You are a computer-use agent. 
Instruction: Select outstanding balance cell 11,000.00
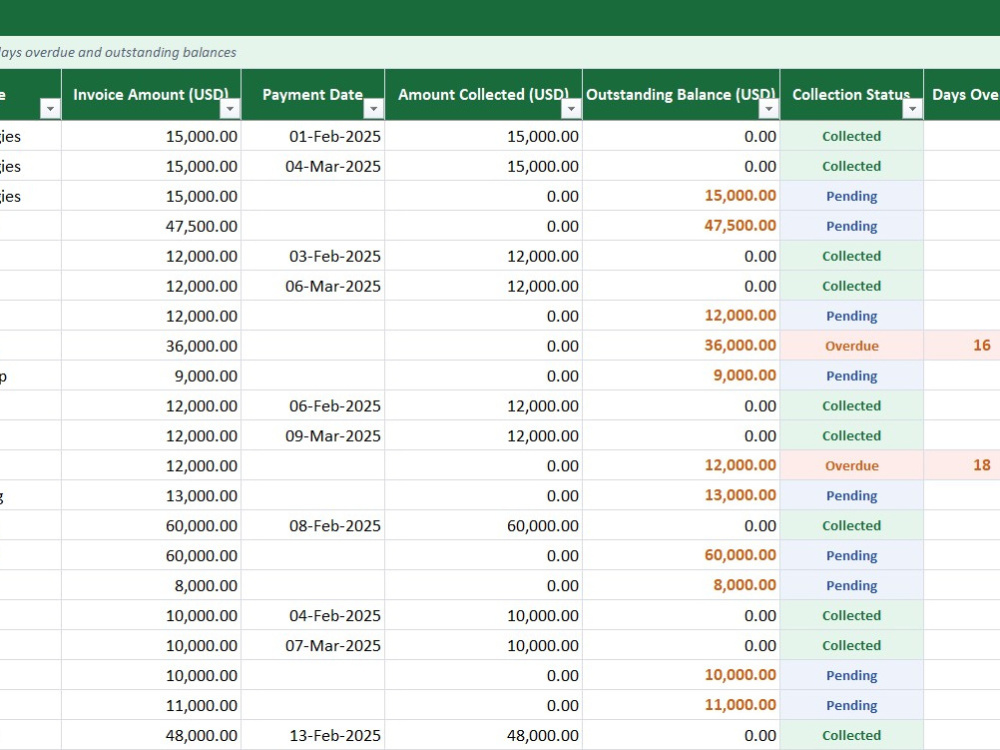tap(681, 706)
